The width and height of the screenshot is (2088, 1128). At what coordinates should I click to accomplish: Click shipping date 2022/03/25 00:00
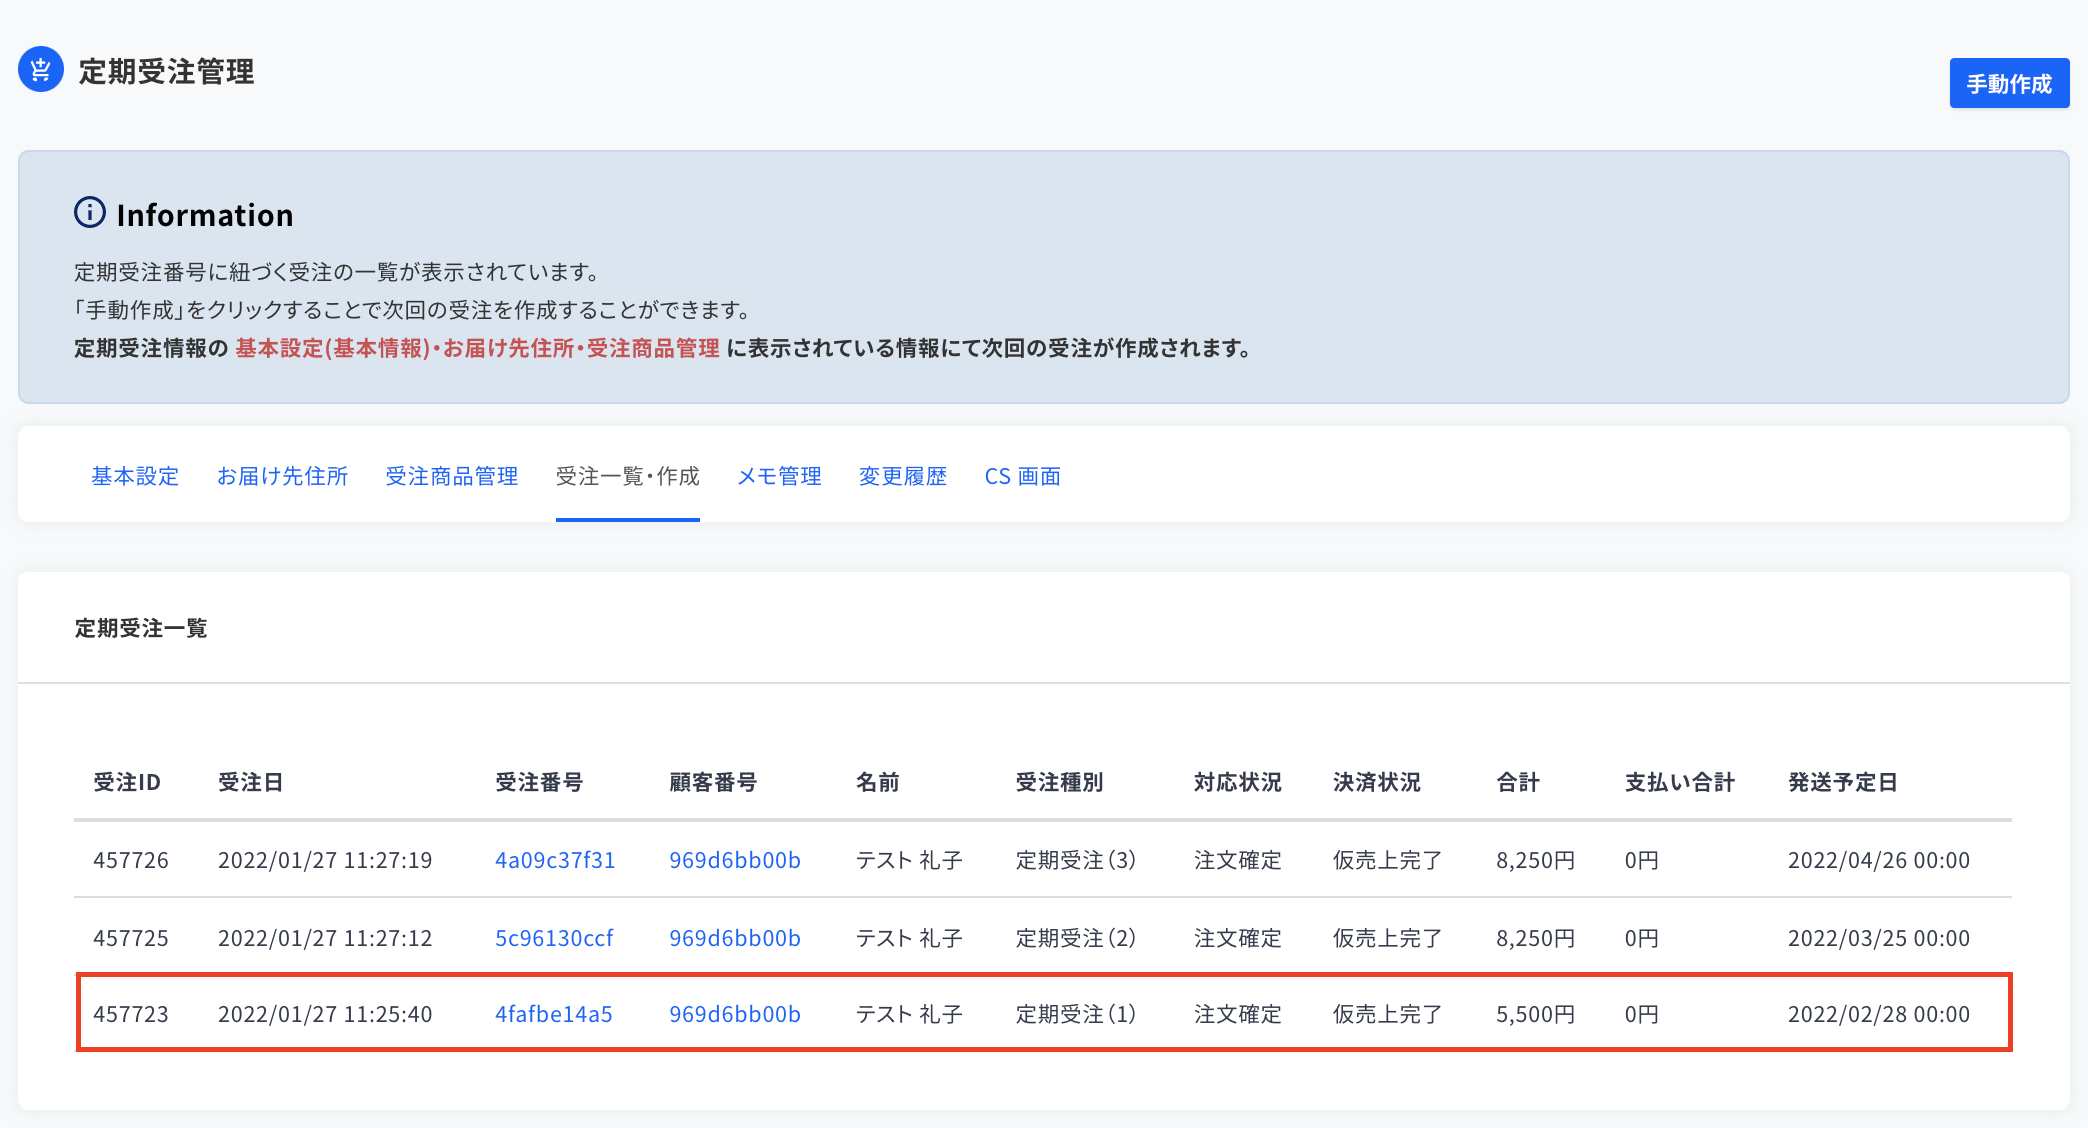(1879, 938)
